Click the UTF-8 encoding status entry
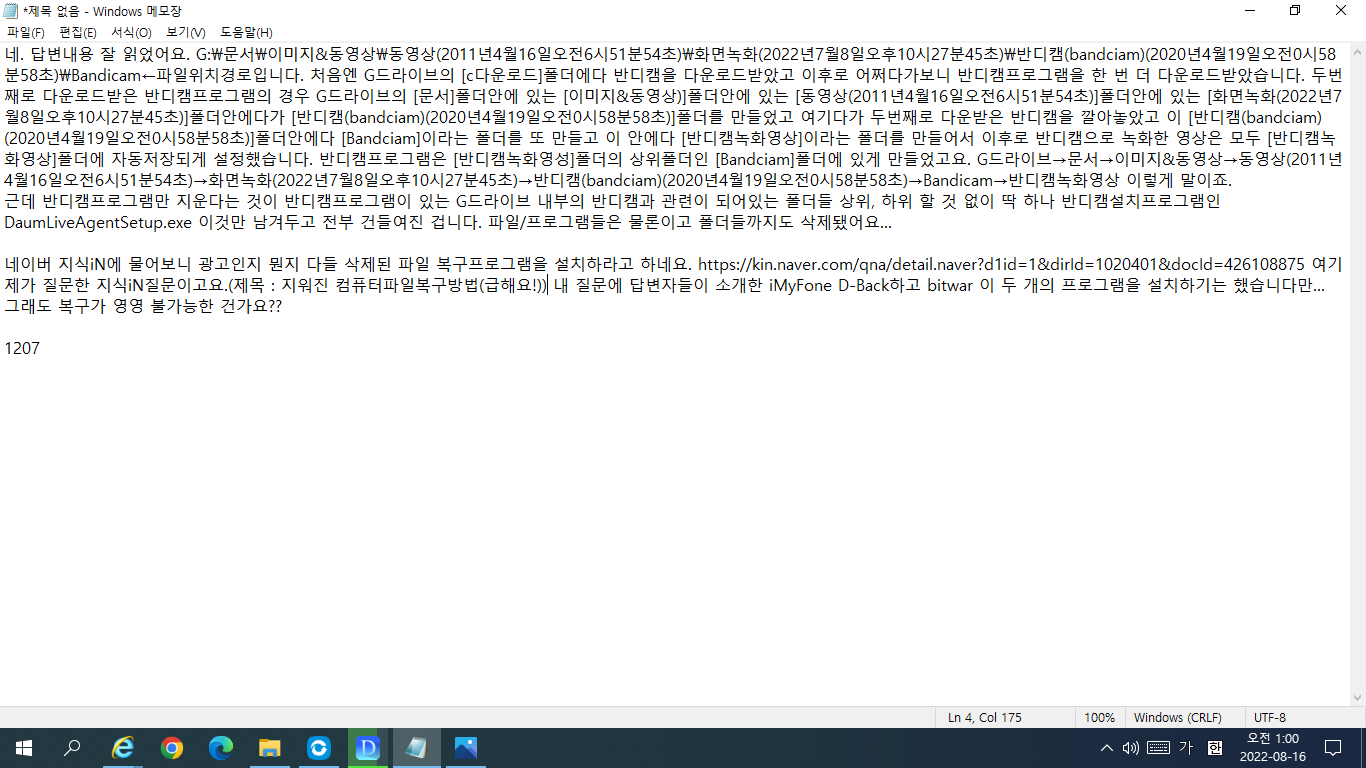Image resolution: width=1366 pixels, height=768 pixels. pos(1269,717)
